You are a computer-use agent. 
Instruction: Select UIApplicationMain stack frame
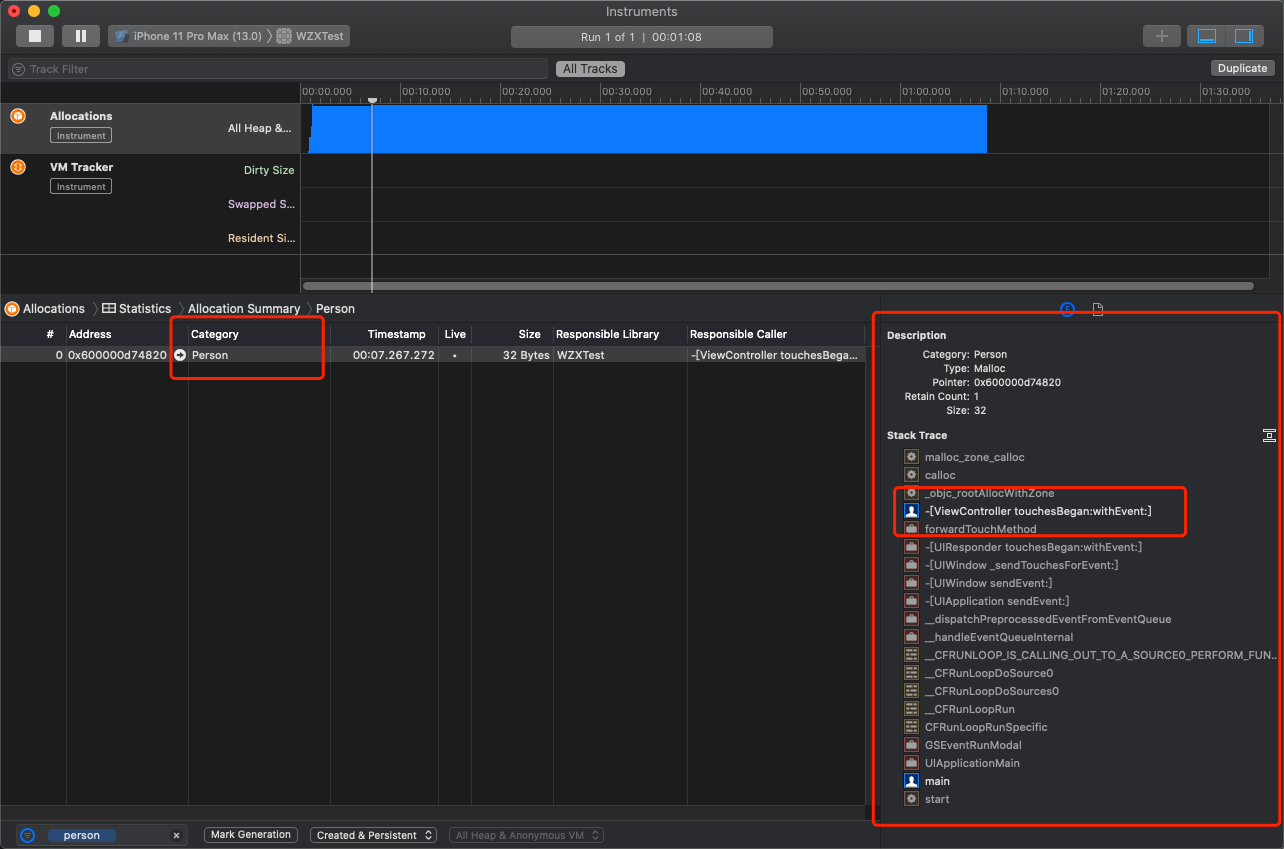972,763
